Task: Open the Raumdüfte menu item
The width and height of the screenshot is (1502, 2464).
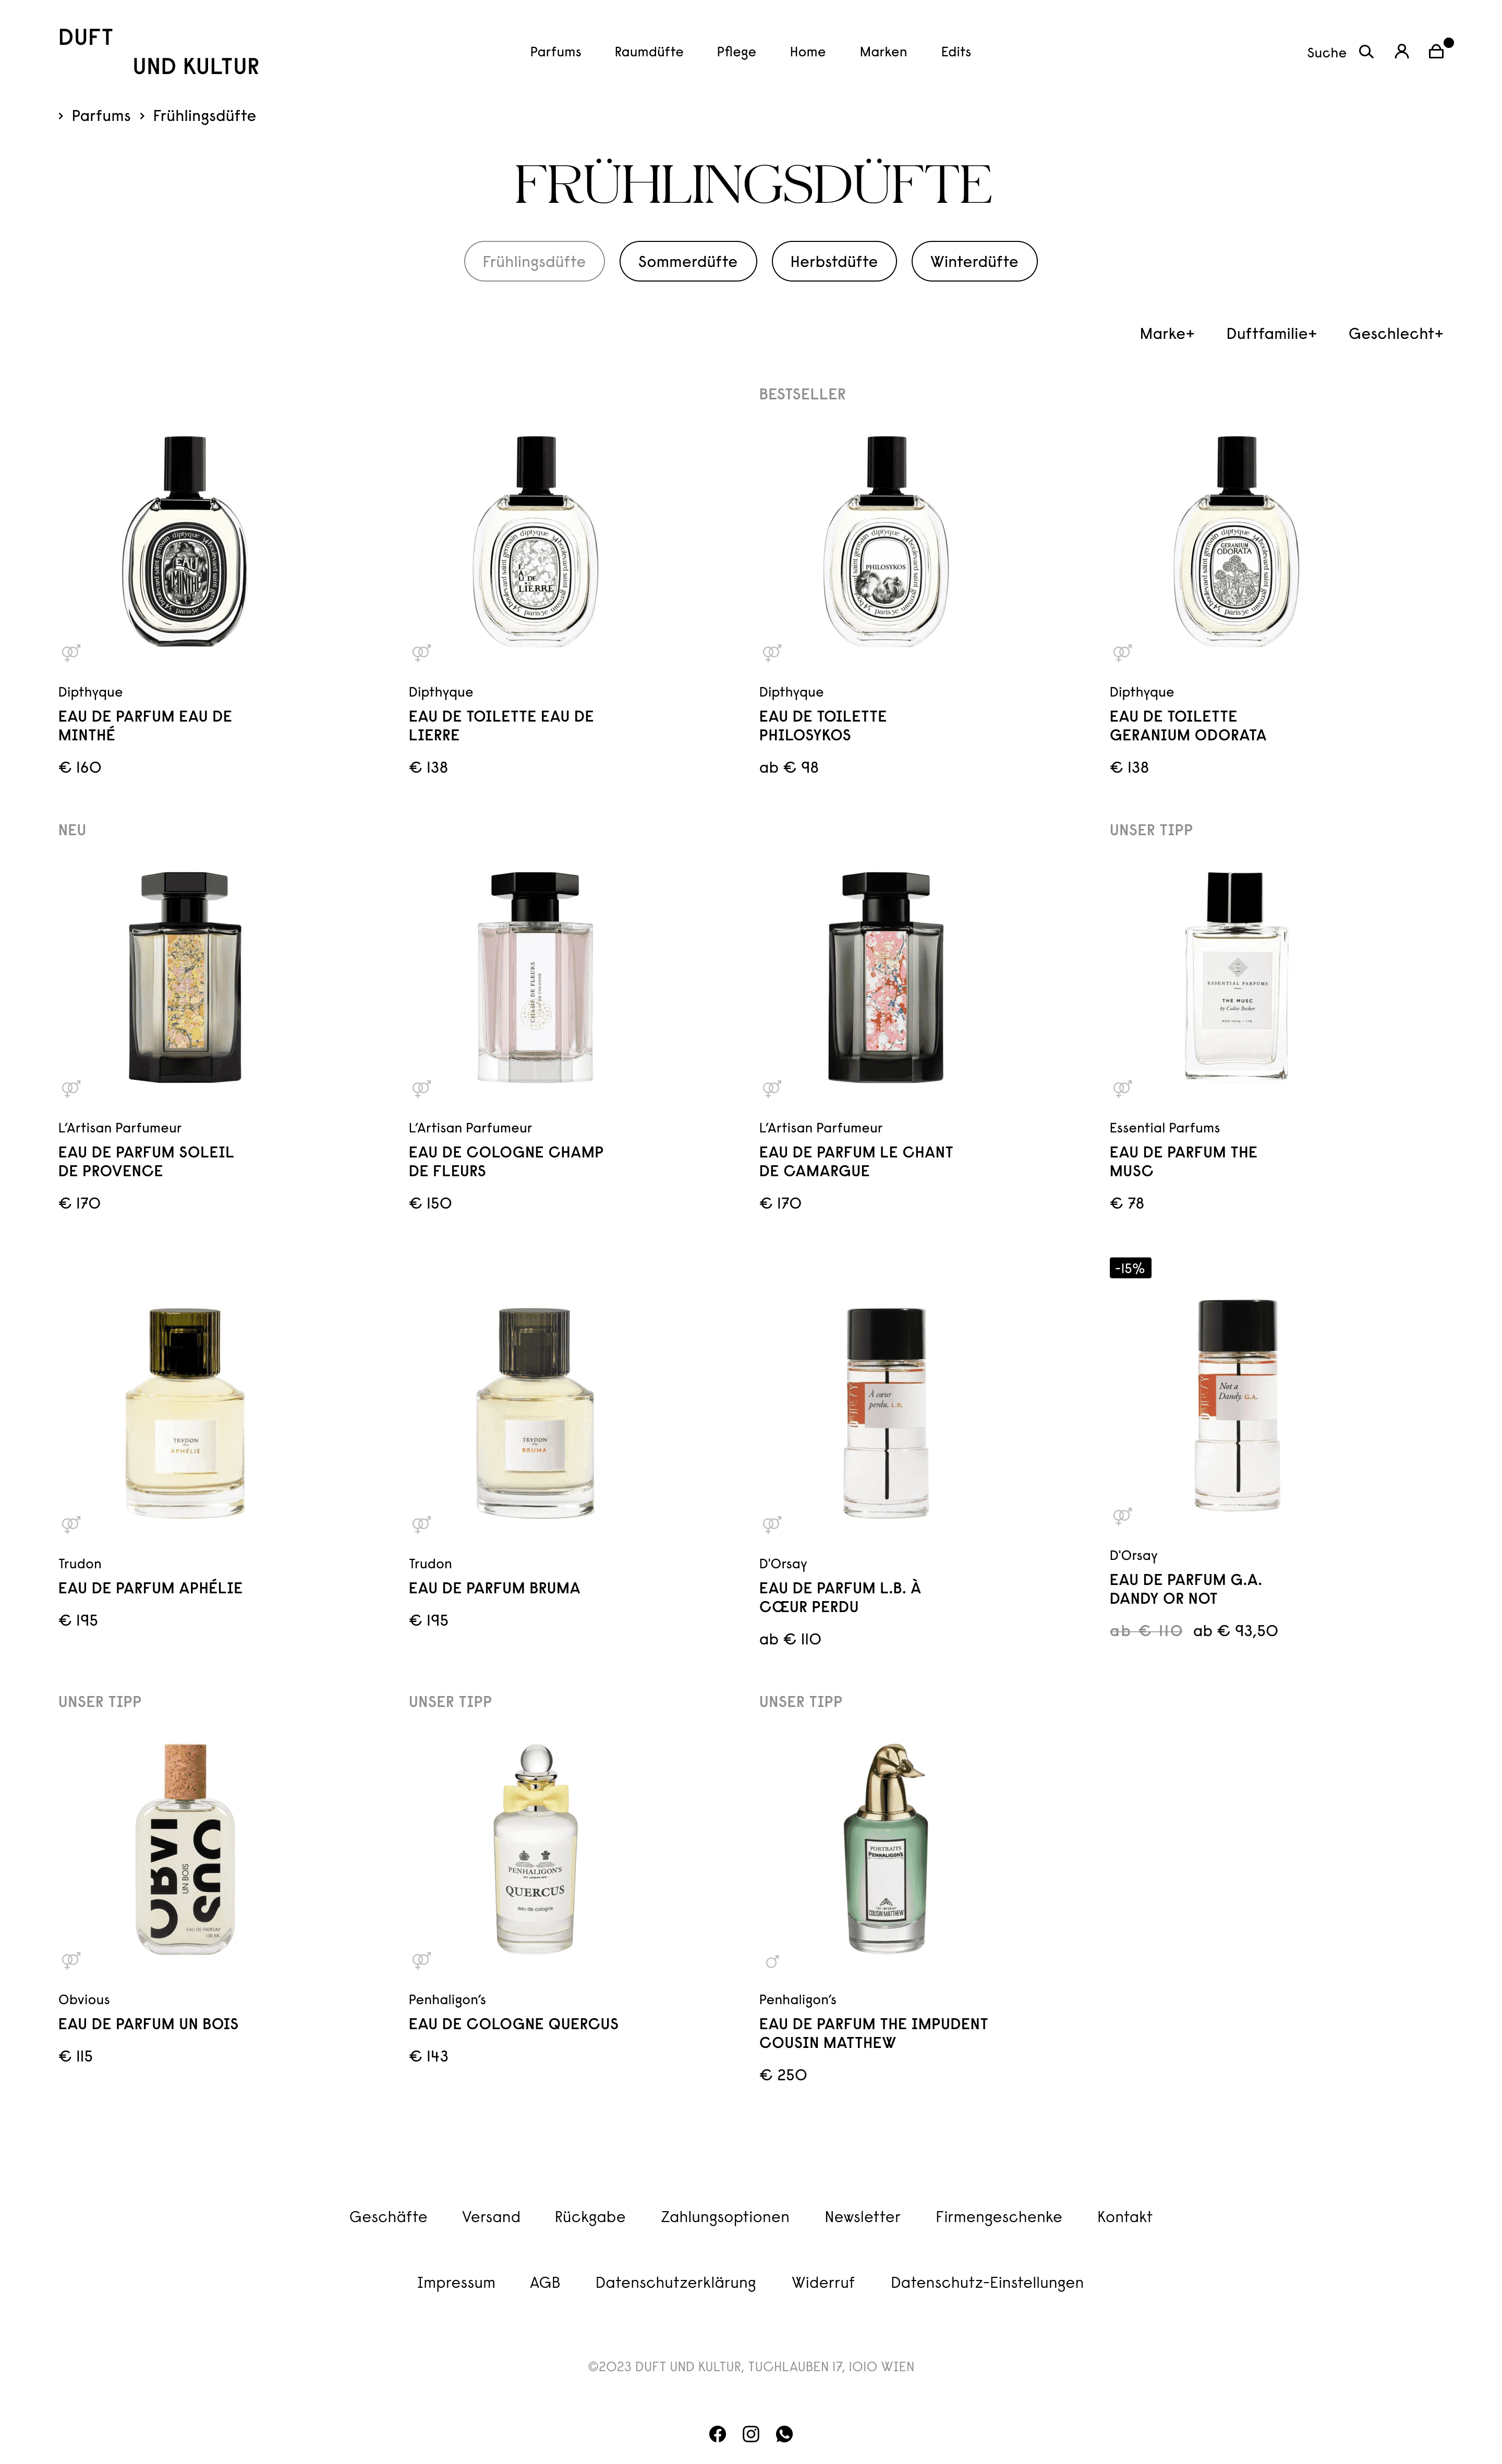Action: pyautogui.click(x=649, y=52)
